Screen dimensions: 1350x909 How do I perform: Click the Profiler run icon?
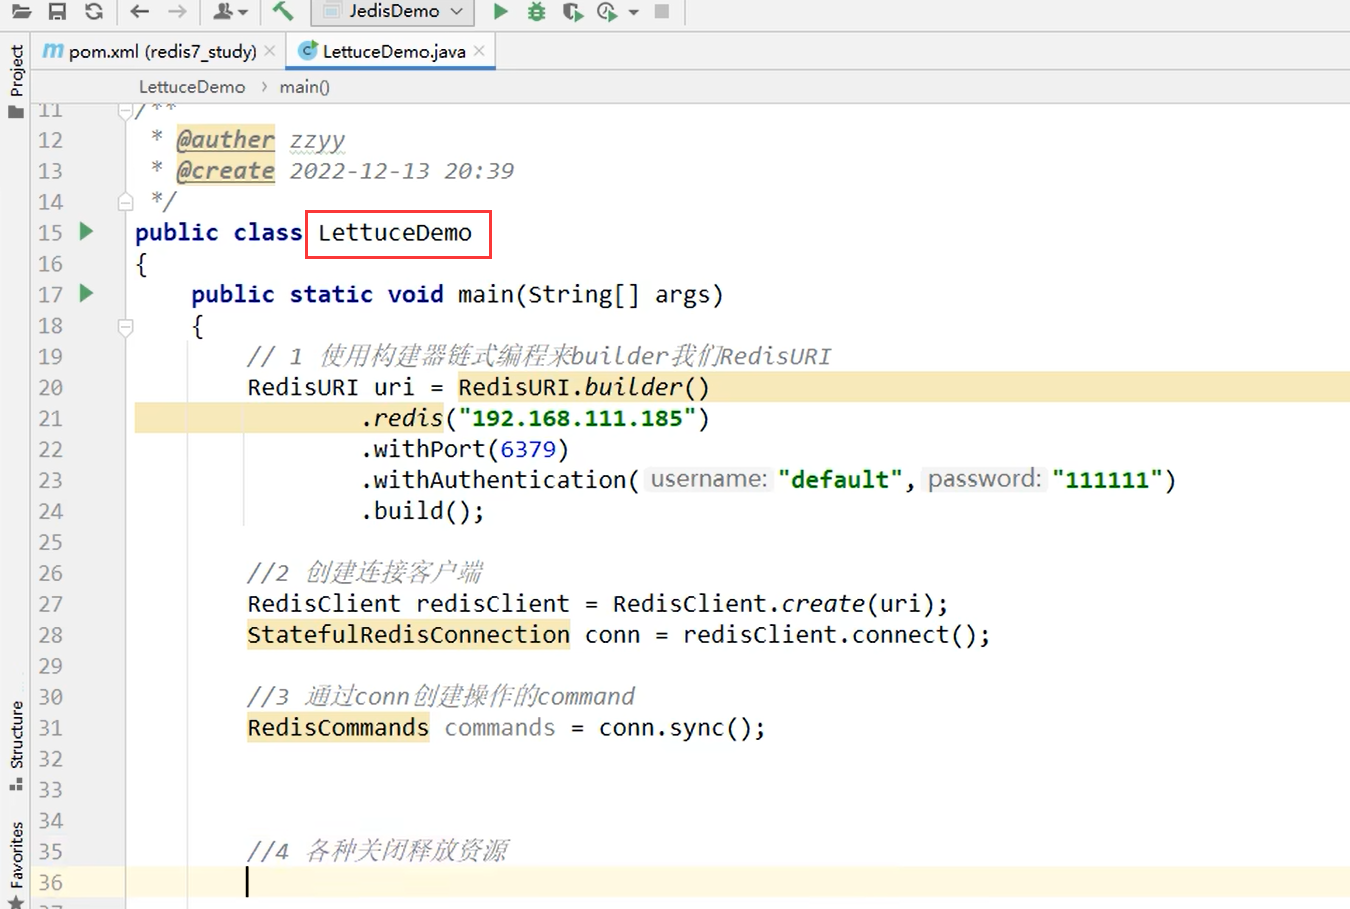(x=606, y=12)
